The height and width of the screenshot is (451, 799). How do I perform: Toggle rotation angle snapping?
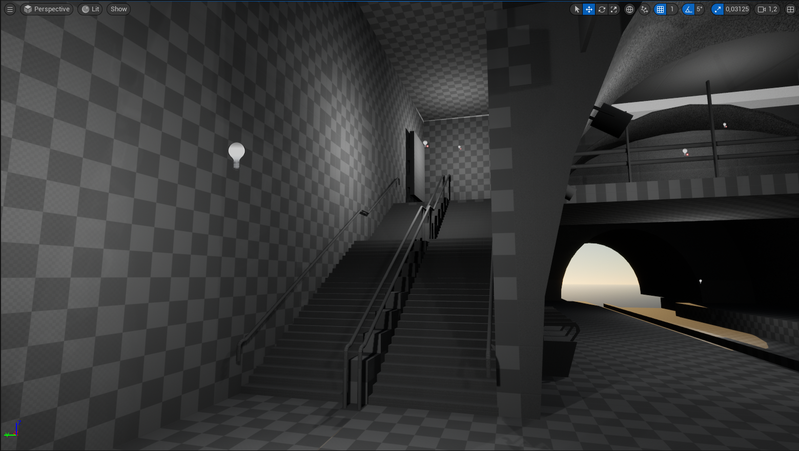tap(688, 9)
